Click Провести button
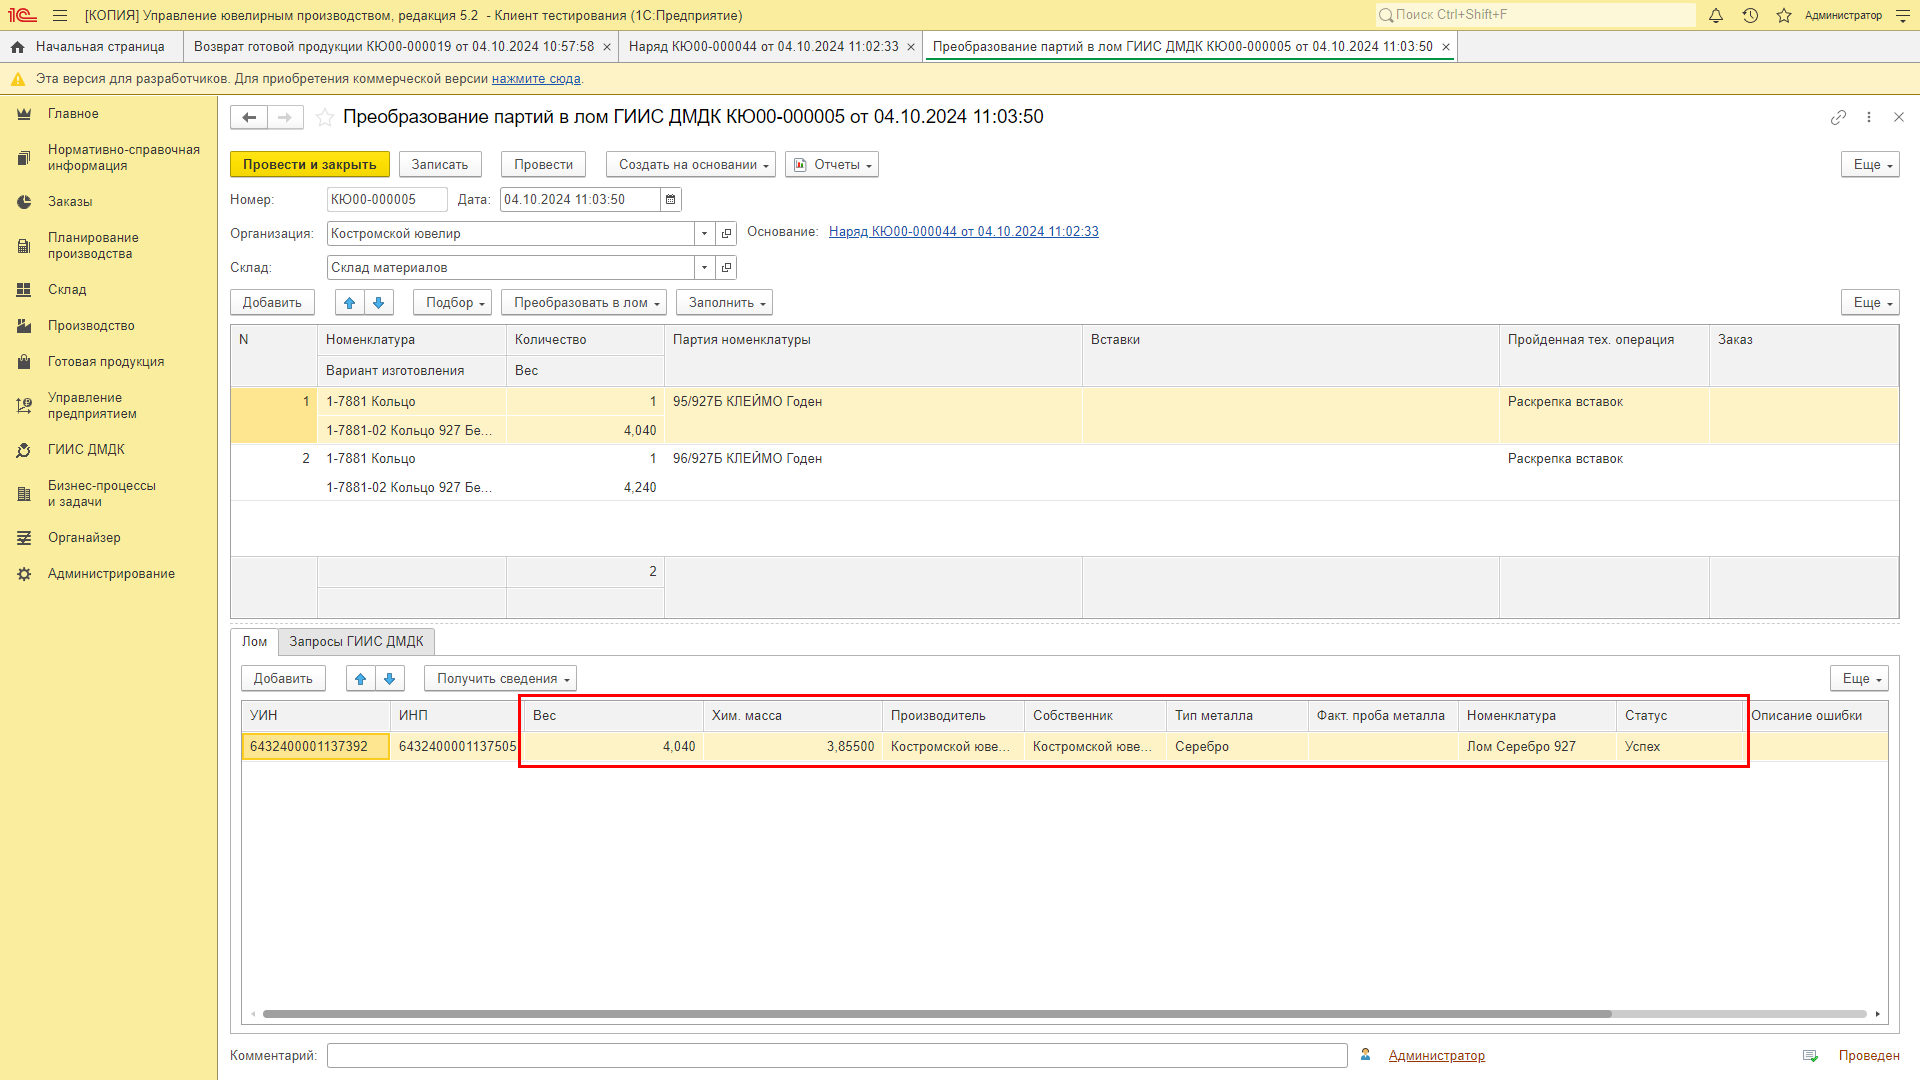This screenshot has width=1920, height=1080. click(544, 165)
